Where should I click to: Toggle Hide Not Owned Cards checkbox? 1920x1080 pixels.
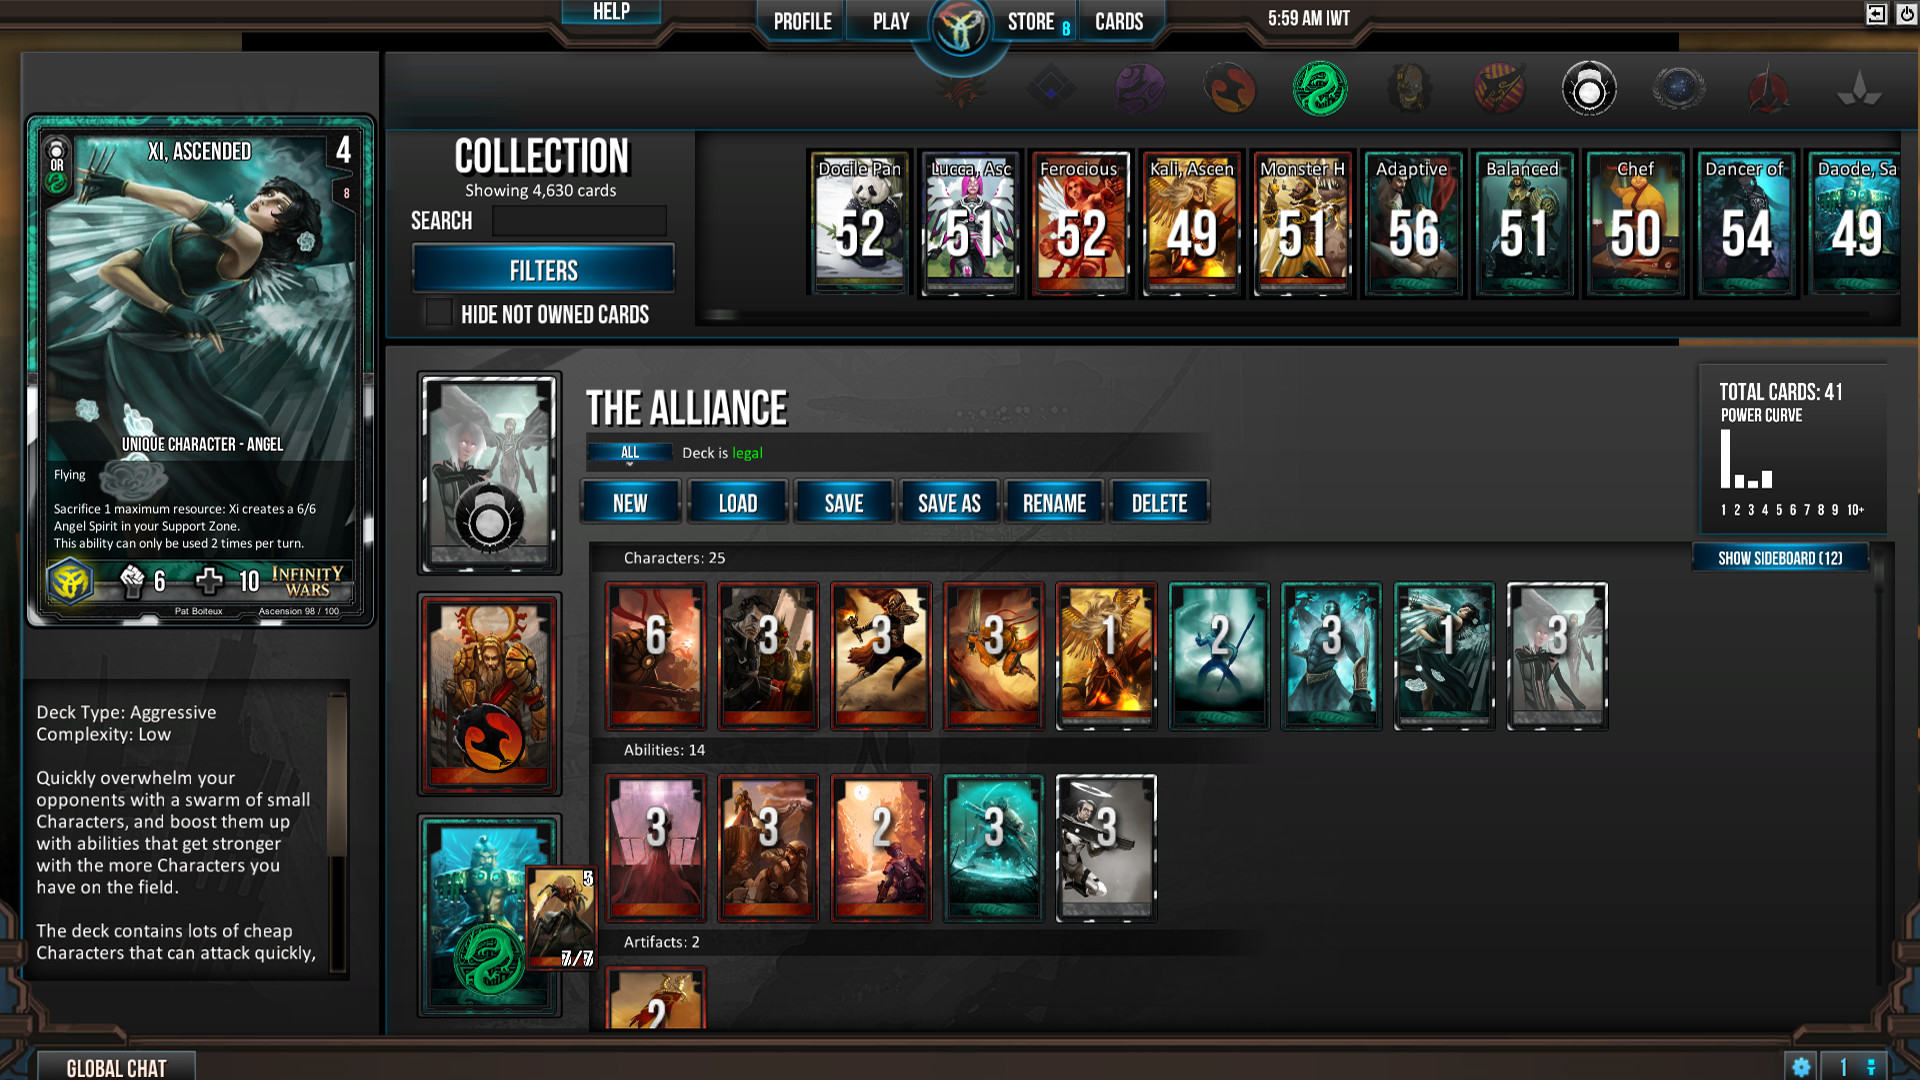pos(438,314)
